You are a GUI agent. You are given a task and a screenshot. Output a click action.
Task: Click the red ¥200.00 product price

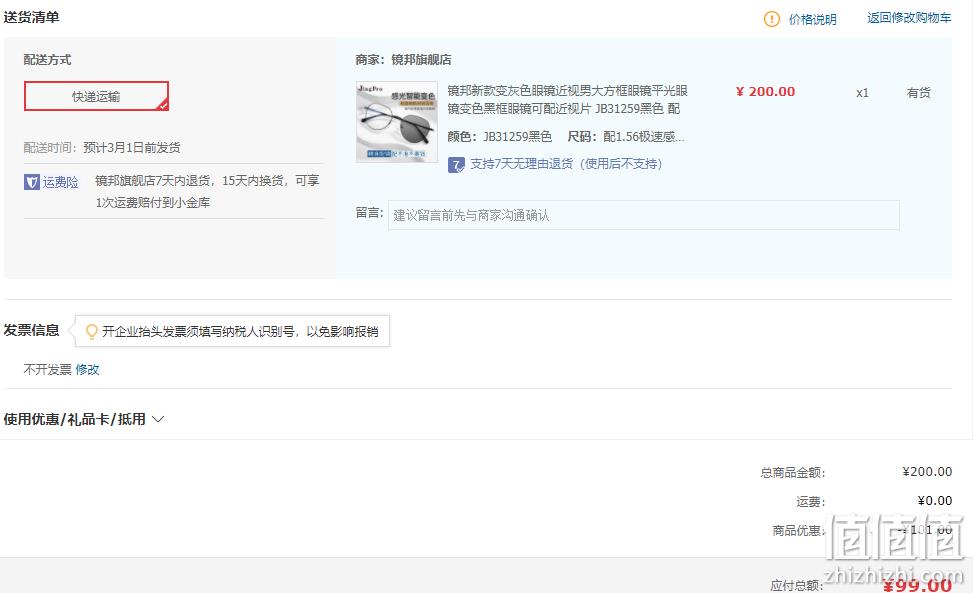tap(765, 92)
